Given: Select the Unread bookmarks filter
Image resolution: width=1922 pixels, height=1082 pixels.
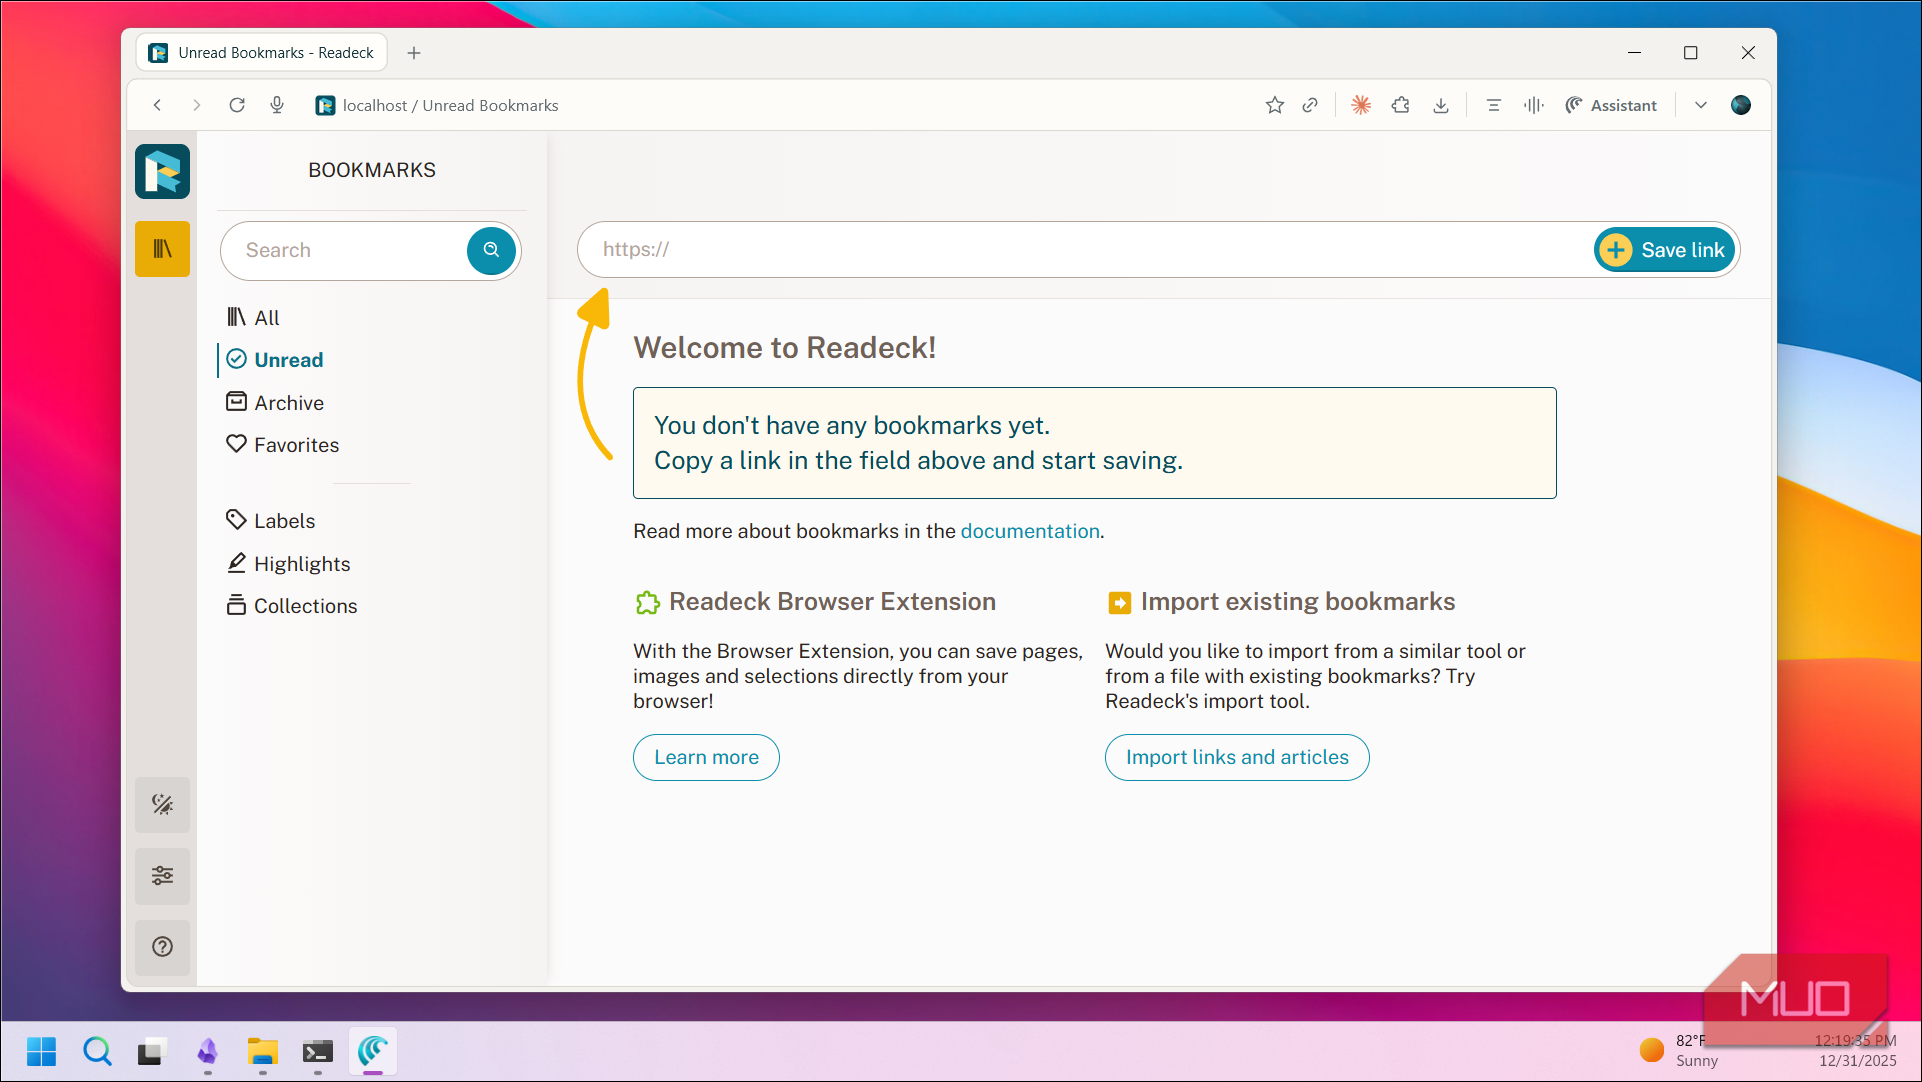Looking at the screenshot, I should click(275, 360).
